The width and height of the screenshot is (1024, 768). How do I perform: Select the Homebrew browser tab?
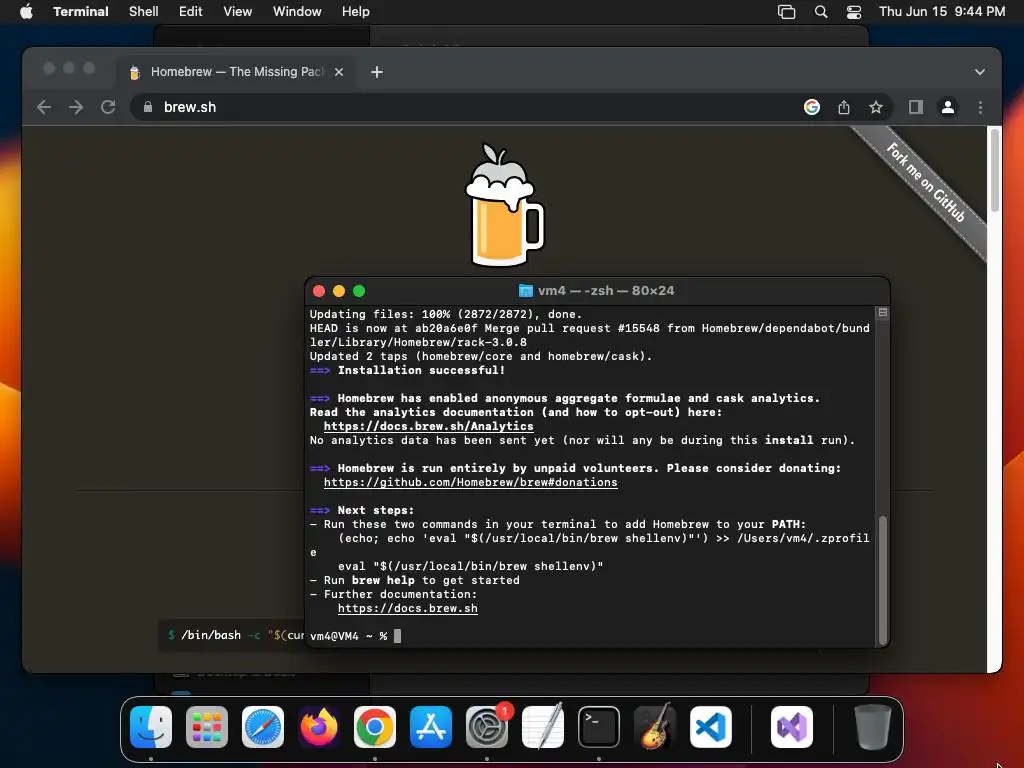click(236, 72)
